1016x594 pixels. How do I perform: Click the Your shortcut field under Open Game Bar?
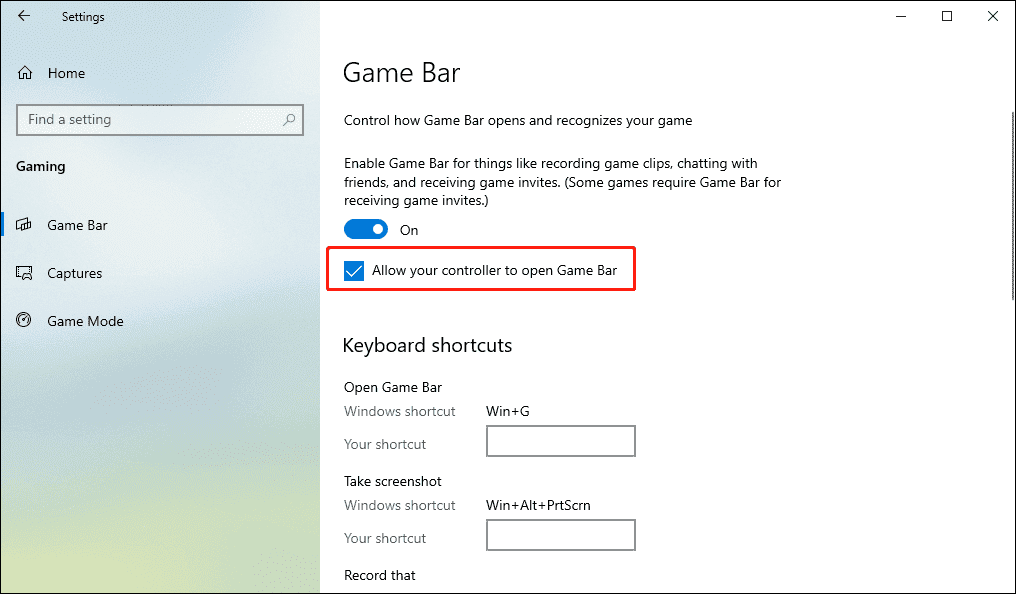[560, 441]
